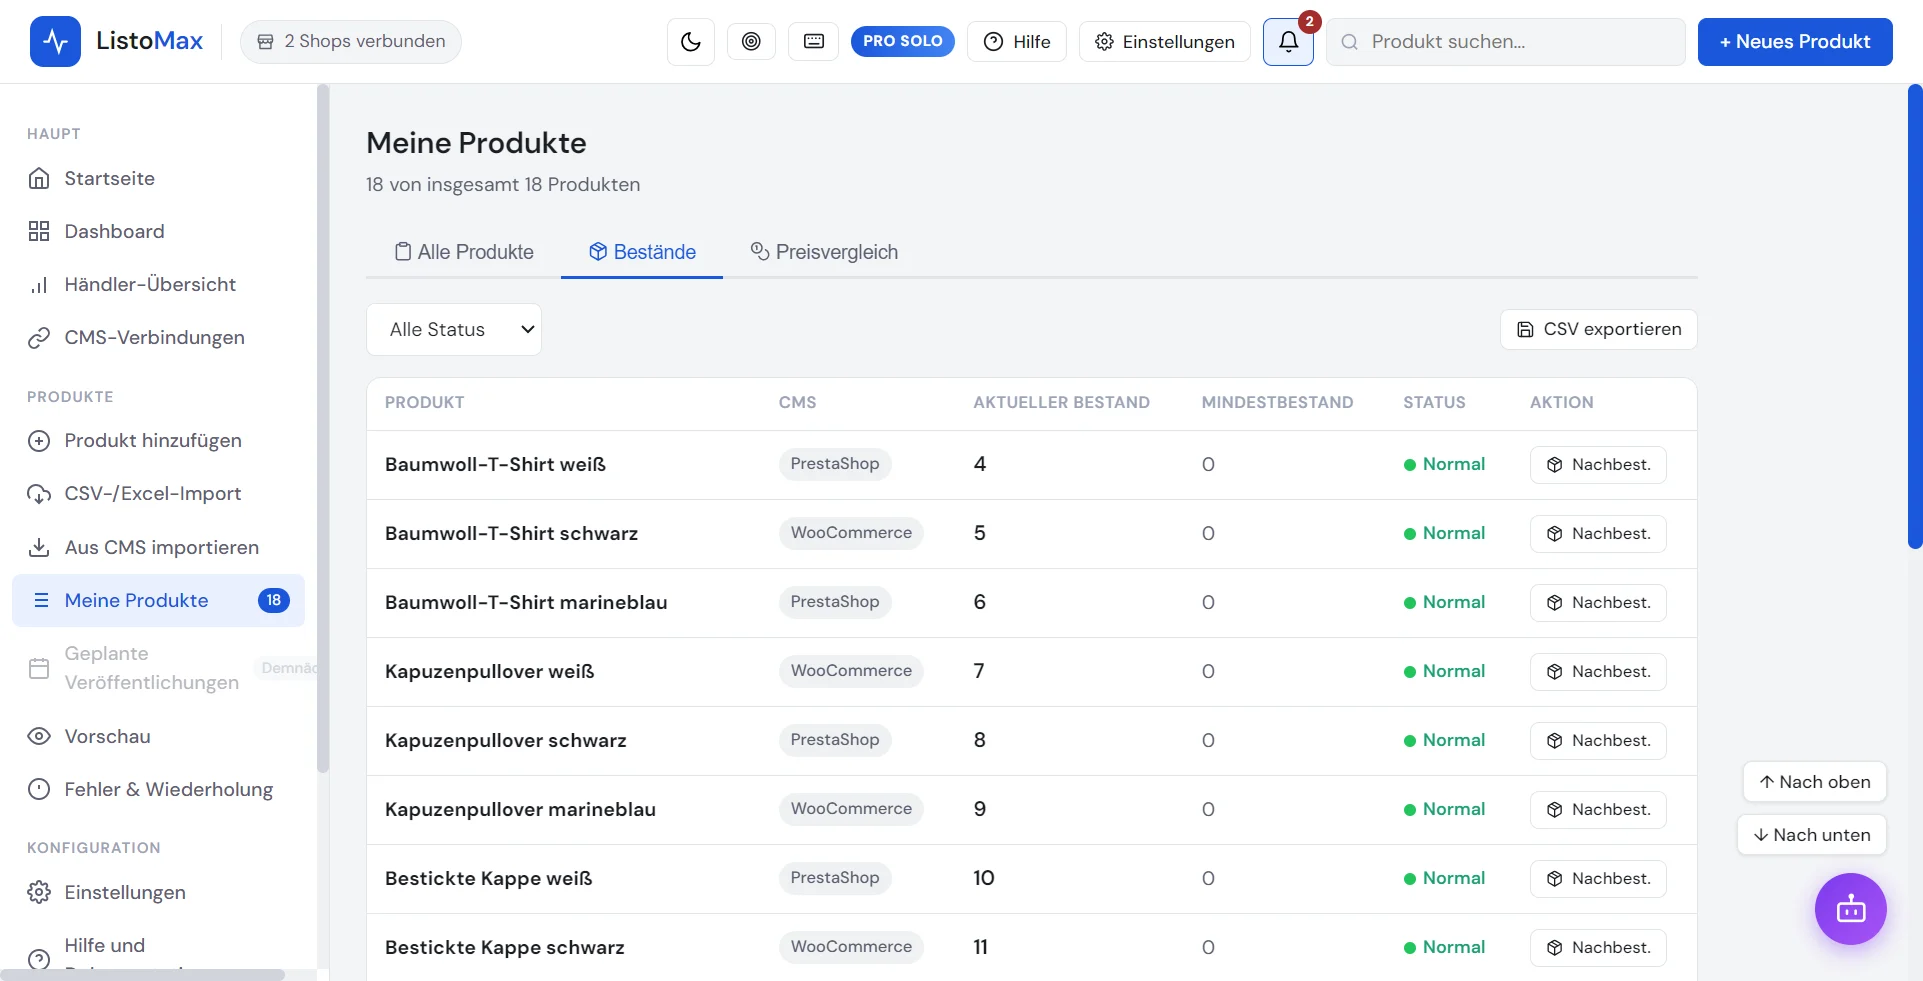Click the 2 Shops verbunden pill

tap(351, 42)
